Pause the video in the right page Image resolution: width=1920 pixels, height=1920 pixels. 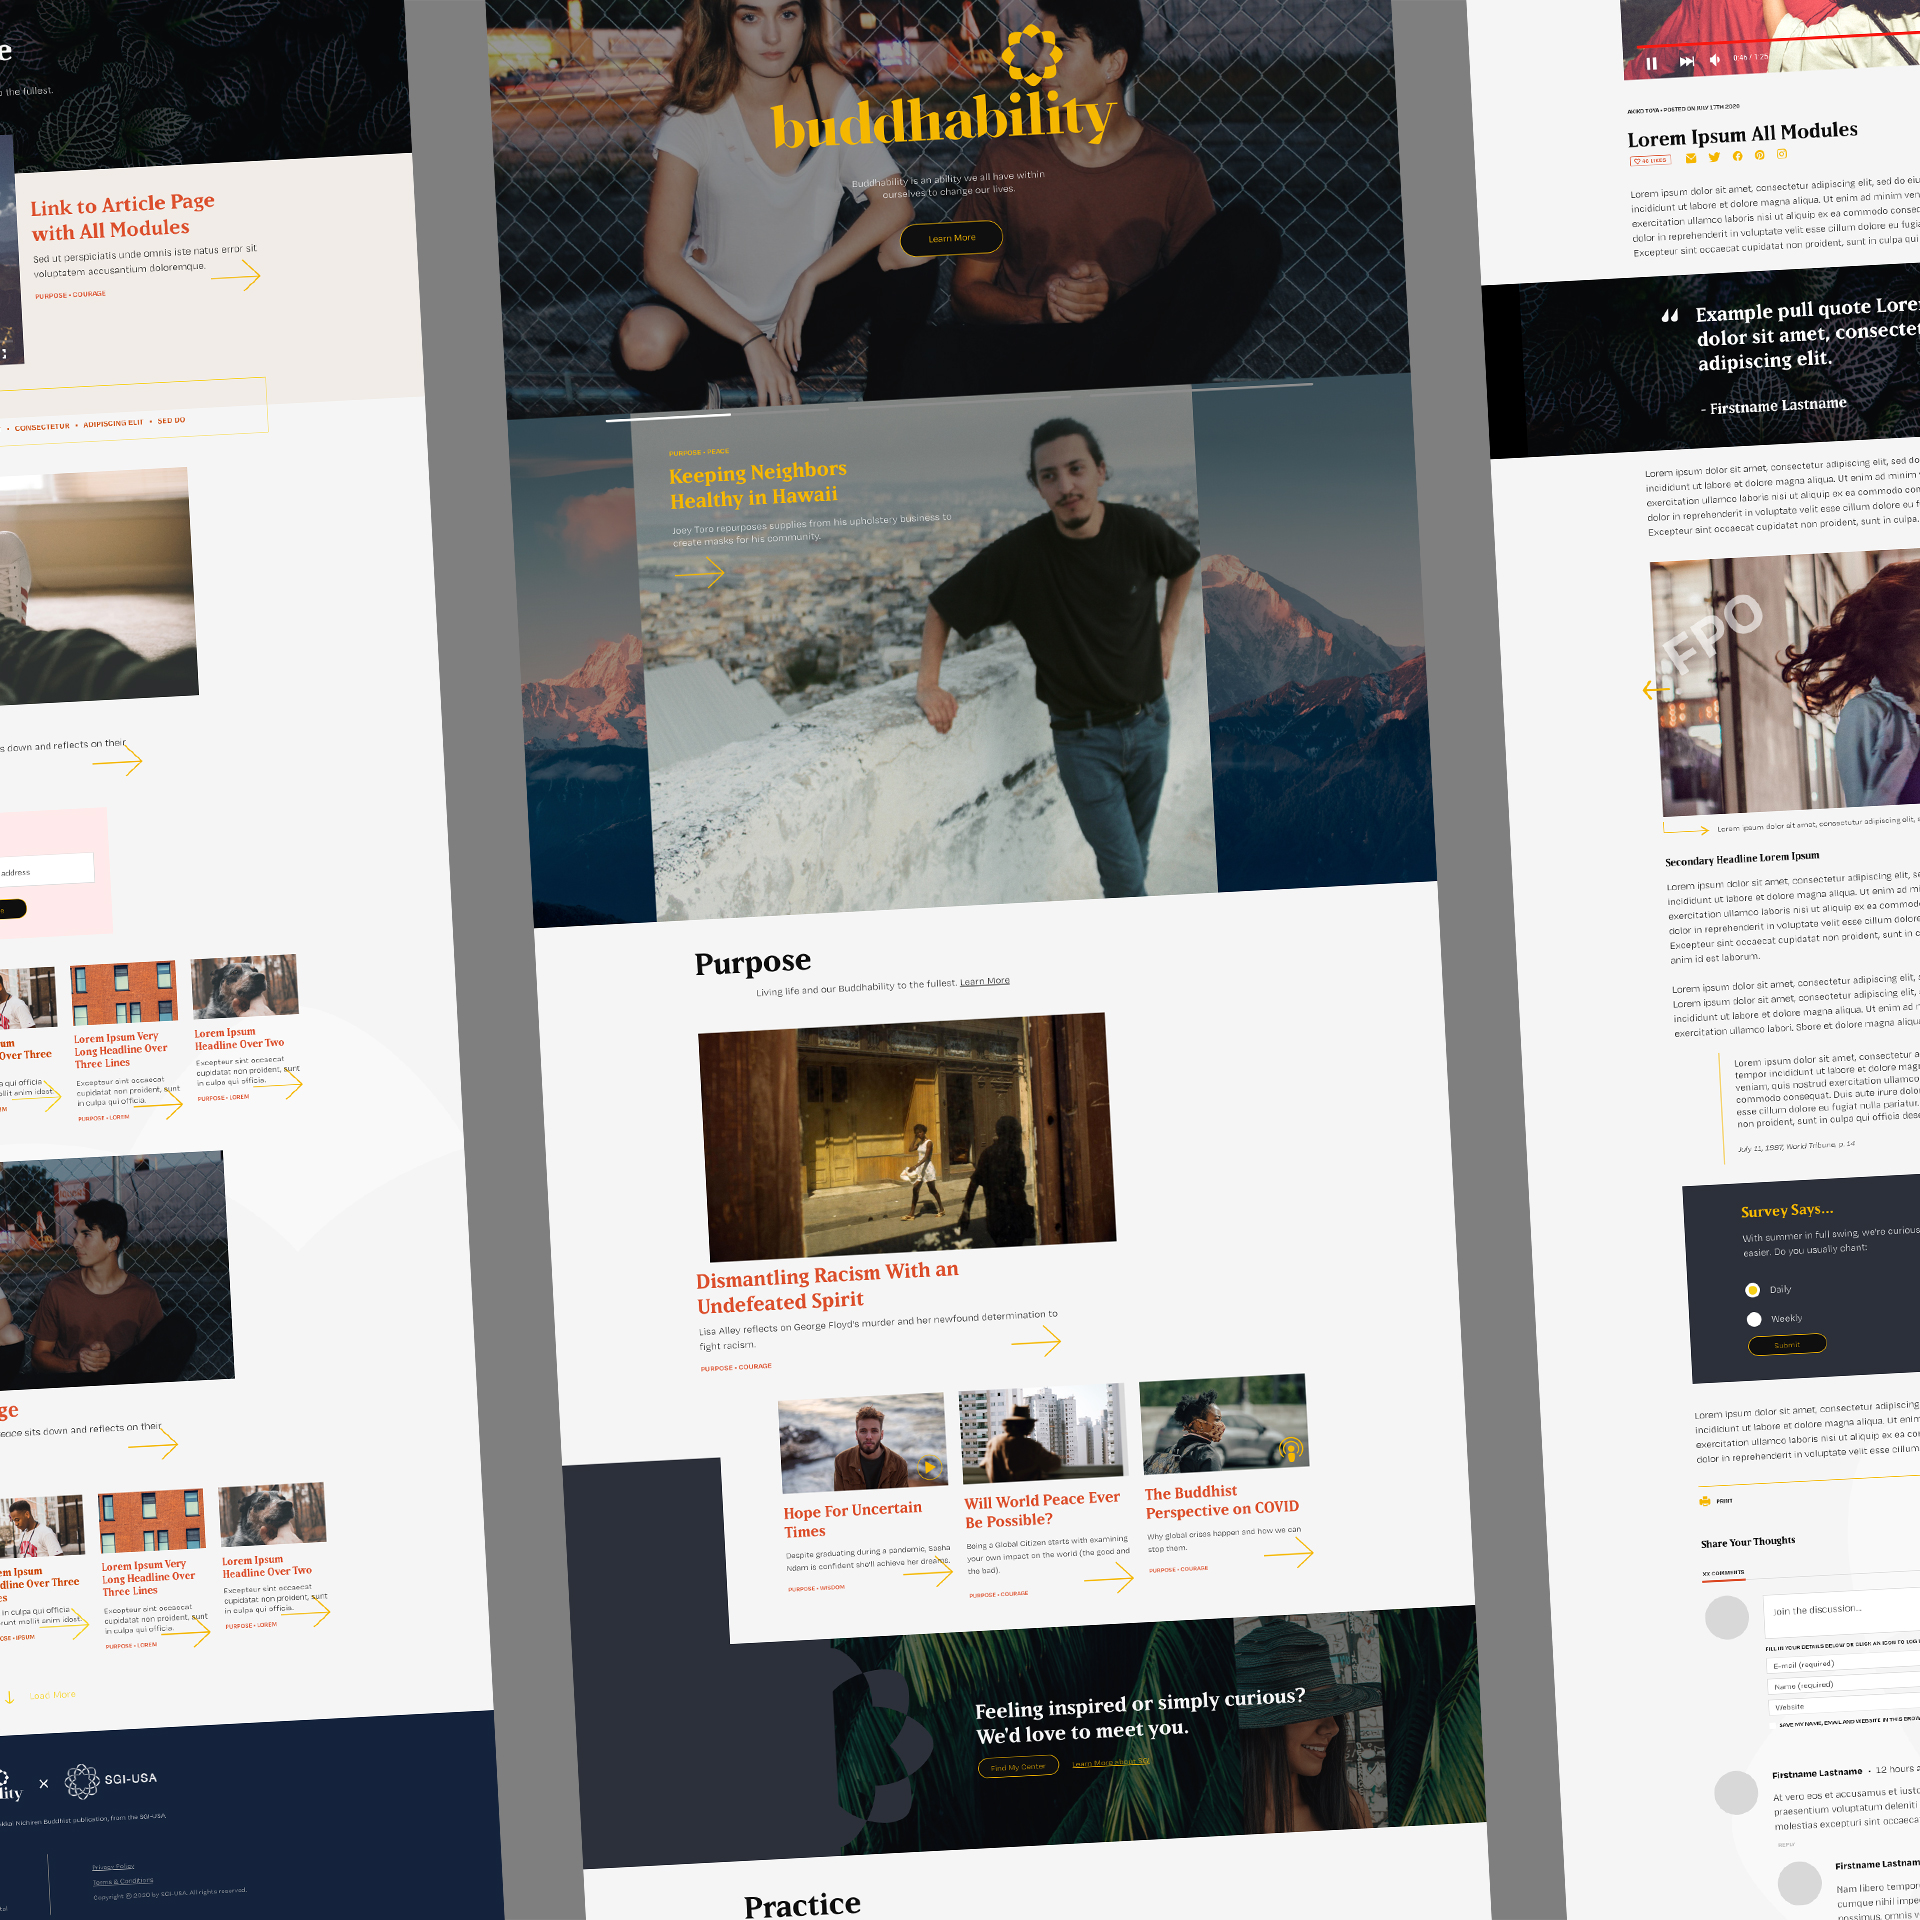(x=1651, y=64)
